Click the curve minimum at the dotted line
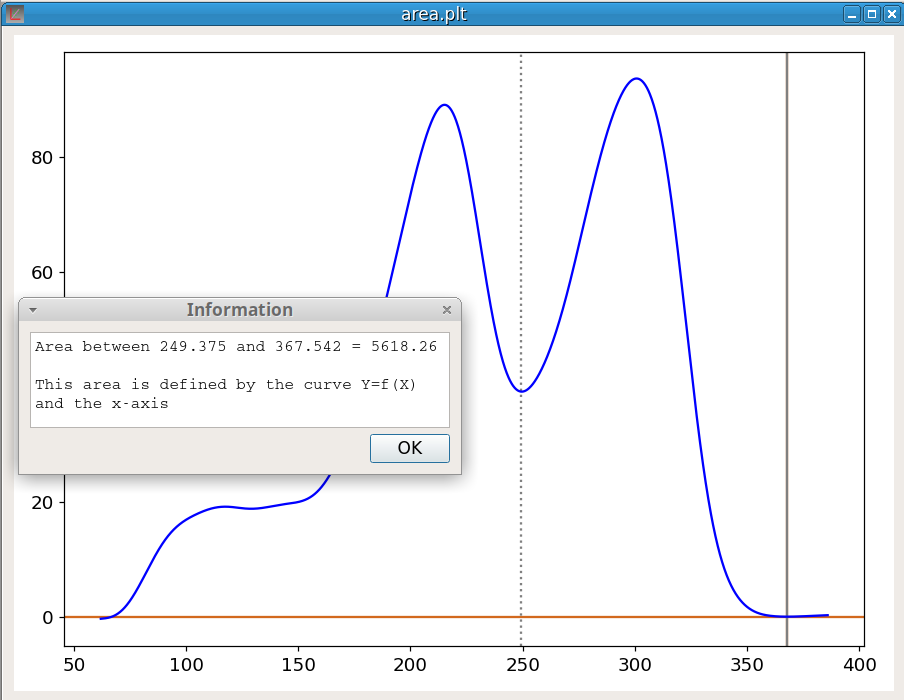Screen dimensions: 904x700 (x=521, y=392)
